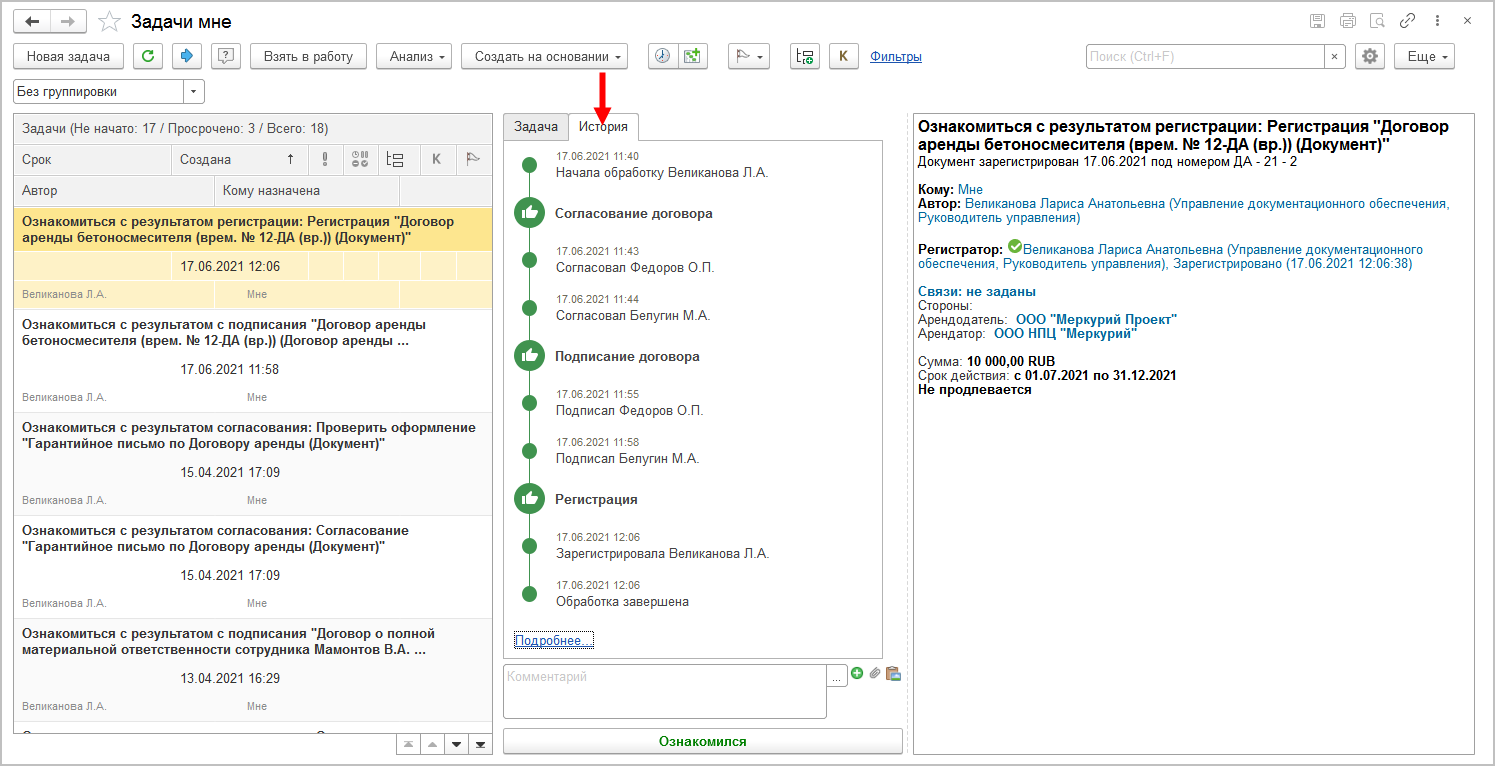Viewport: 1495px width, 766px height.
Task: Add to favorites with the star icon
Action: [110, 21]
